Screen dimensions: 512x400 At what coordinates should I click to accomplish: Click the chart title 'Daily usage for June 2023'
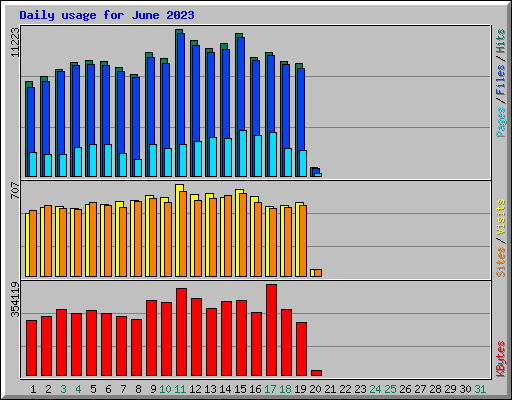coord(107,15)
